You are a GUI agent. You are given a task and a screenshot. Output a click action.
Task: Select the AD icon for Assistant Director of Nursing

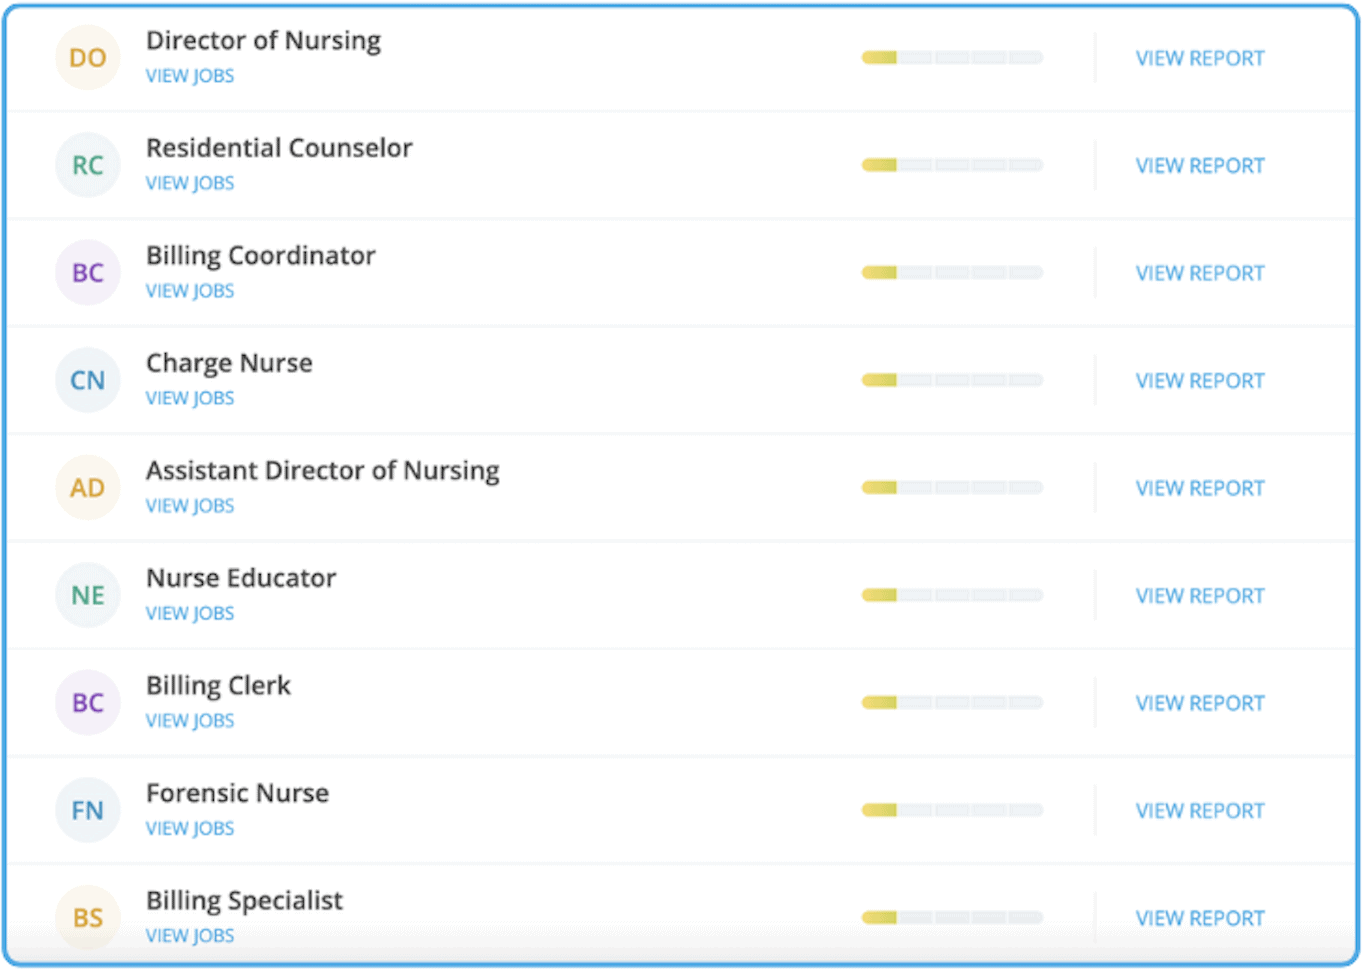tap(88, 487)
